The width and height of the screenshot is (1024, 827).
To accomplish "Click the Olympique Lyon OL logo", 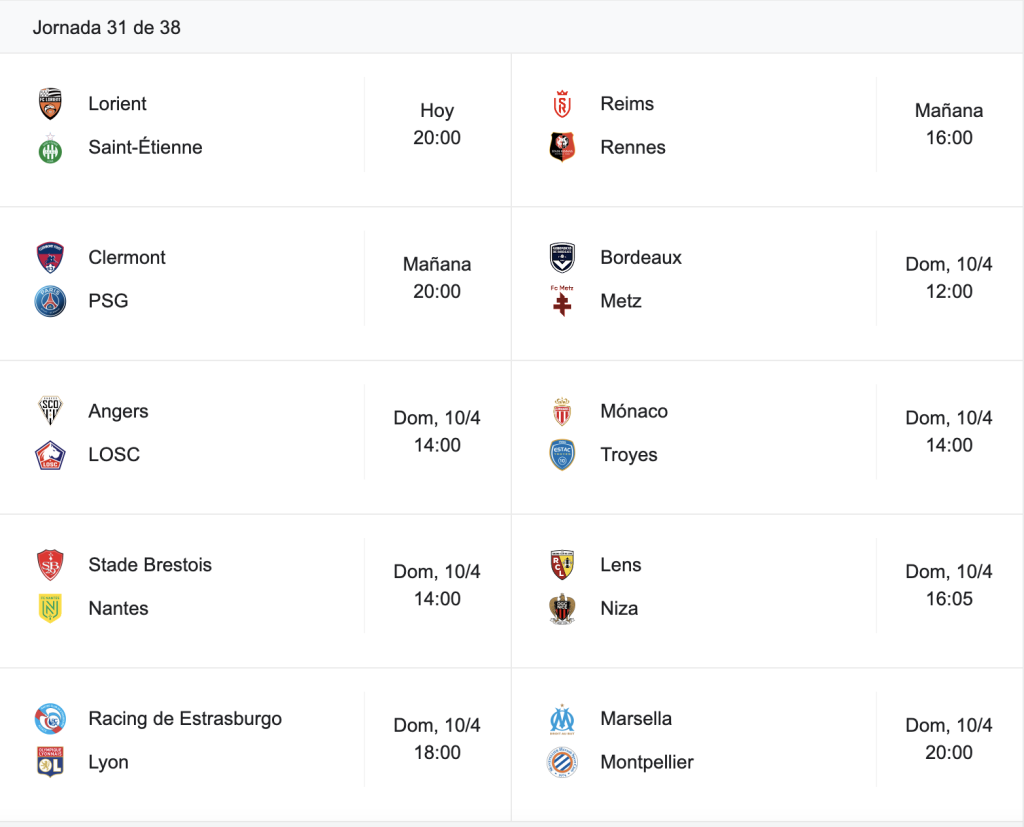I will (50, 762).
